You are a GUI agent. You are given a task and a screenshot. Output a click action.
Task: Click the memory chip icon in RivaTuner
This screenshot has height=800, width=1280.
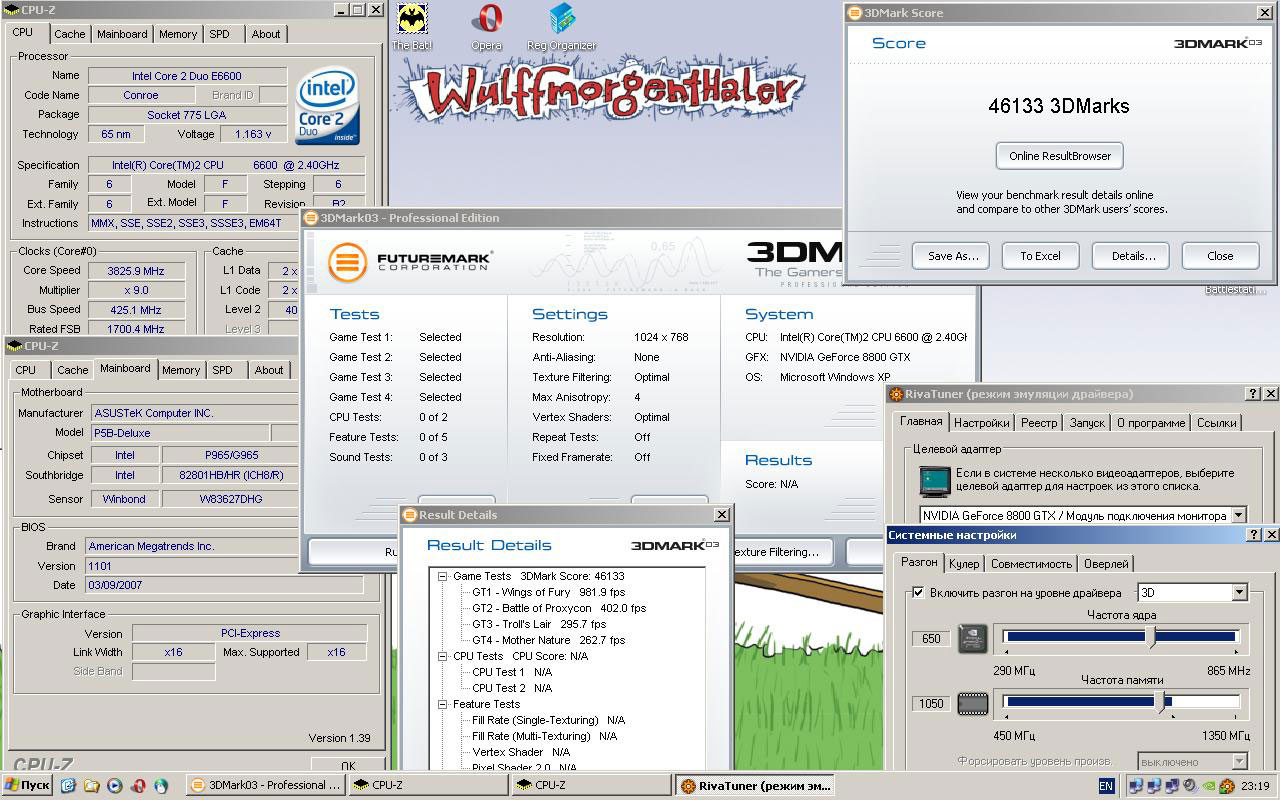[972, 704]
